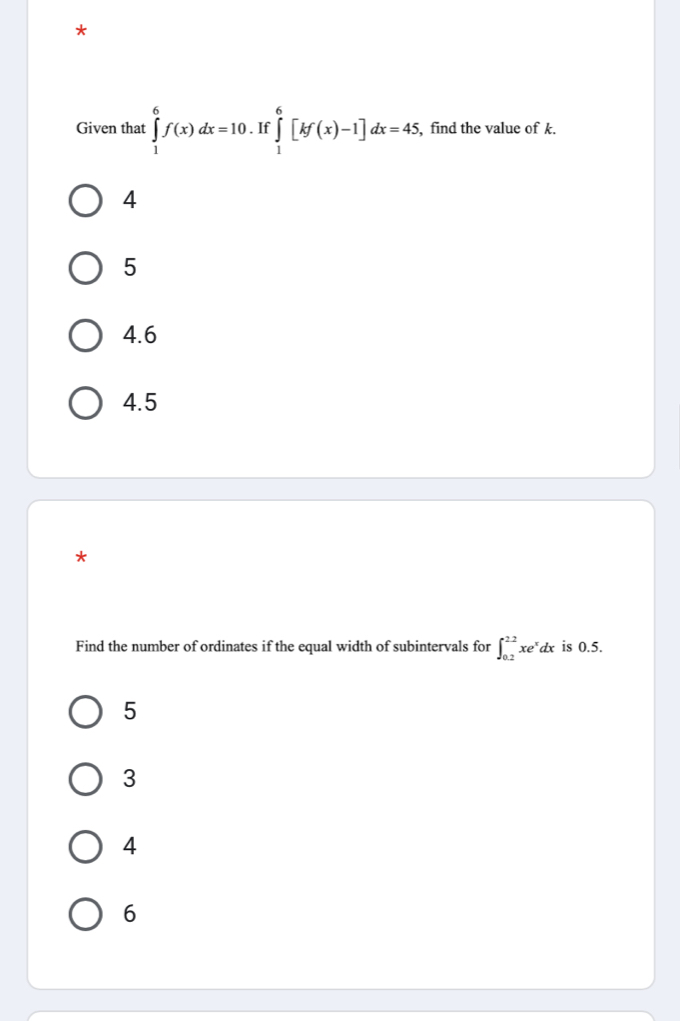The image size is (680, 1021).
Task: Click the '3' answer label text
Action: 129,779
